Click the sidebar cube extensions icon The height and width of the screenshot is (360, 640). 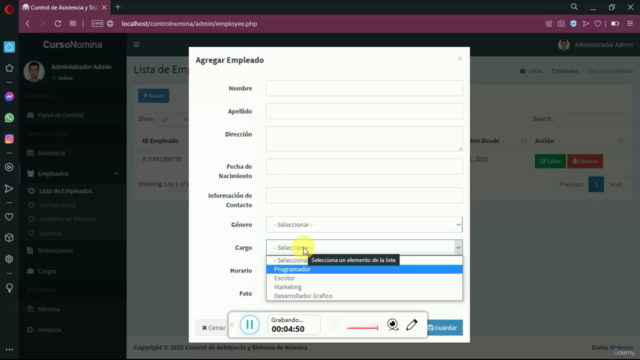(9, 238)
